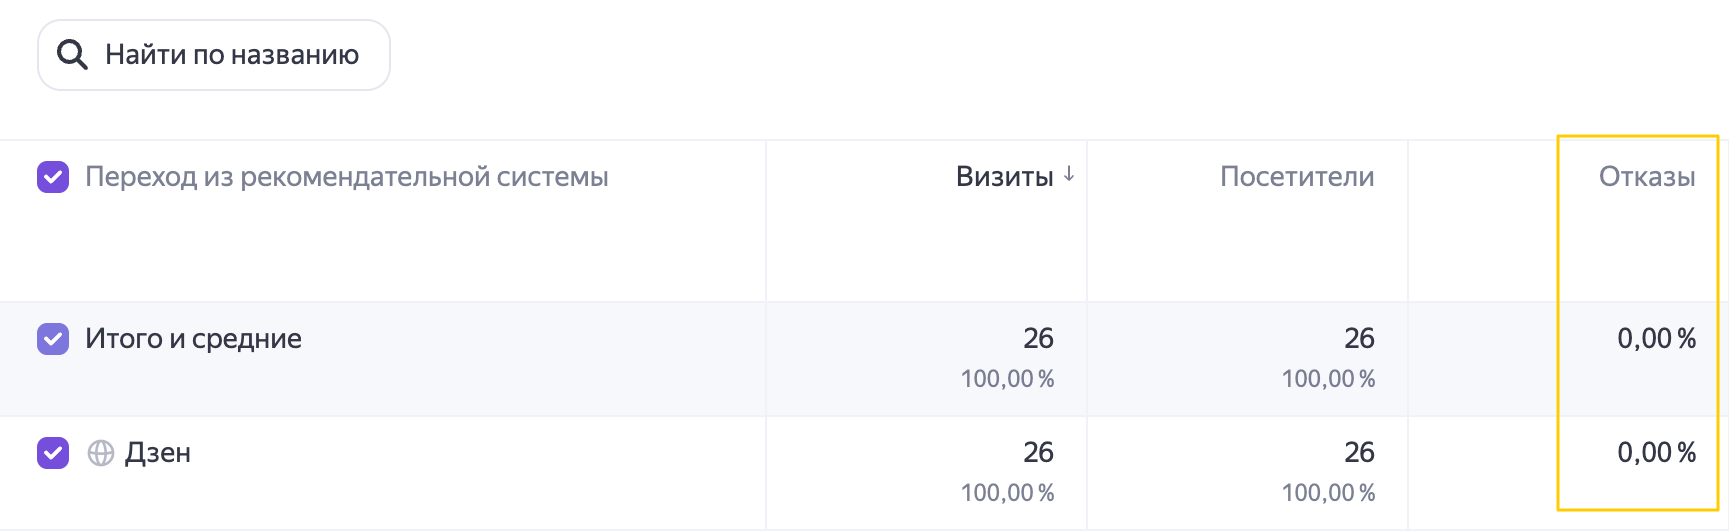This screenshot has height=532, width=1729.
Task: Click 100,00 % visits share in Дзен row
Action: (1007, 493)
